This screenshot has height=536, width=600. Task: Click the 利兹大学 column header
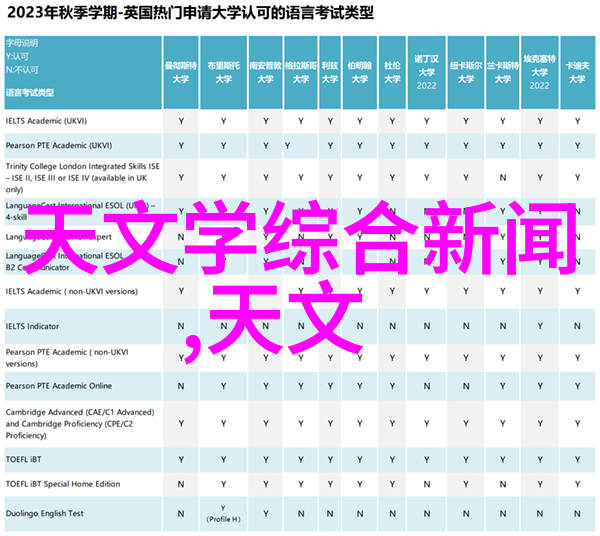330,72
